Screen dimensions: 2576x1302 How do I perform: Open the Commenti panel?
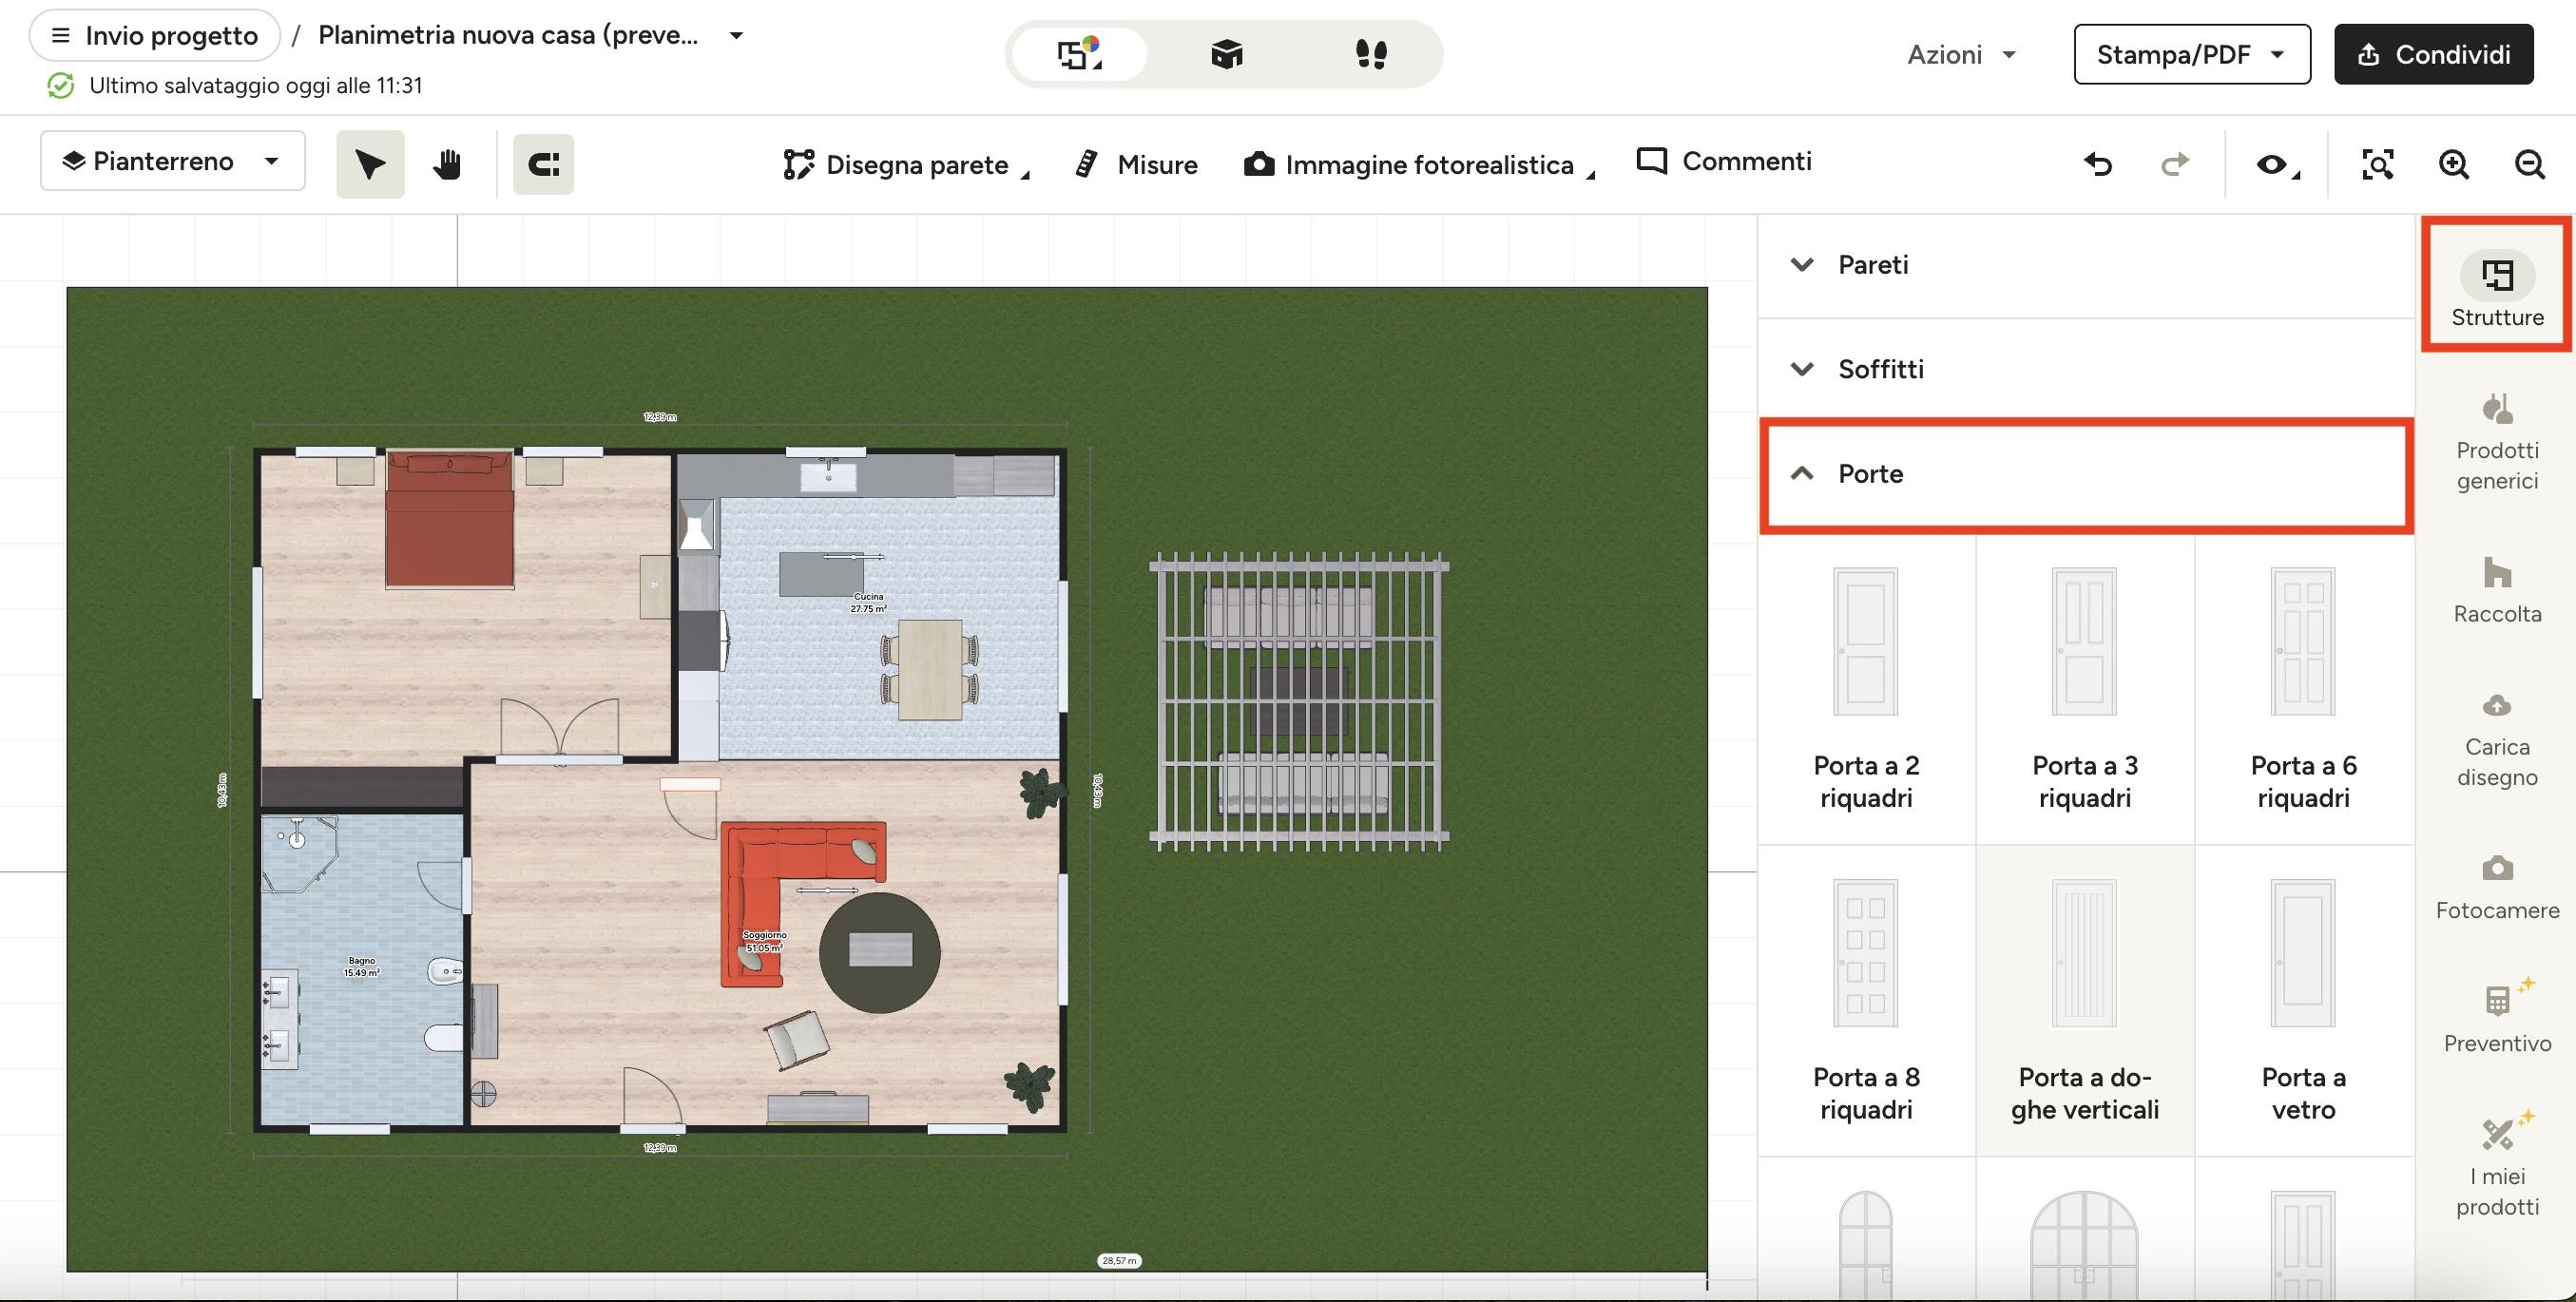[1724, 161]
